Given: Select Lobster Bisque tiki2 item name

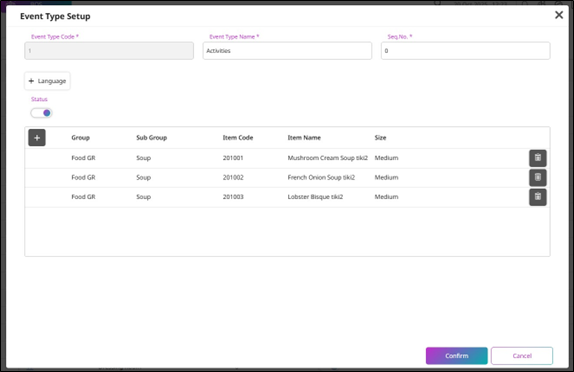Looking at the screenshot, I should [315, 197].
